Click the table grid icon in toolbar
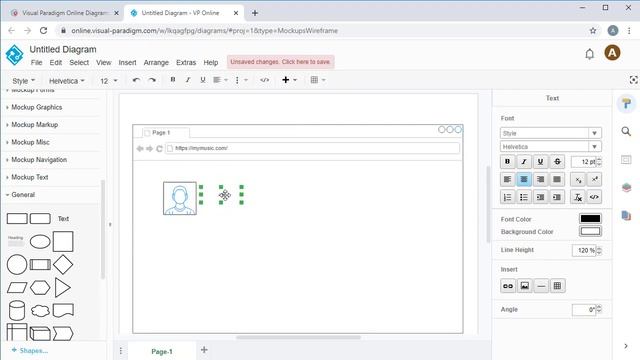This screenshot has height=360, width=640. (314, 80)
